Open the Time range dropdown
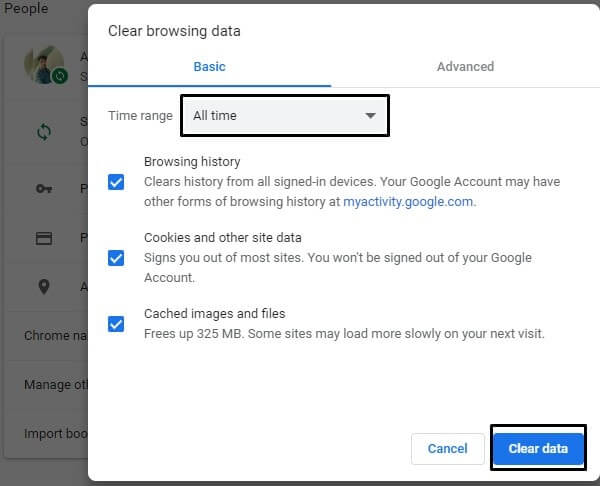Viewport: 600px width, 486px height. point(285,116)
